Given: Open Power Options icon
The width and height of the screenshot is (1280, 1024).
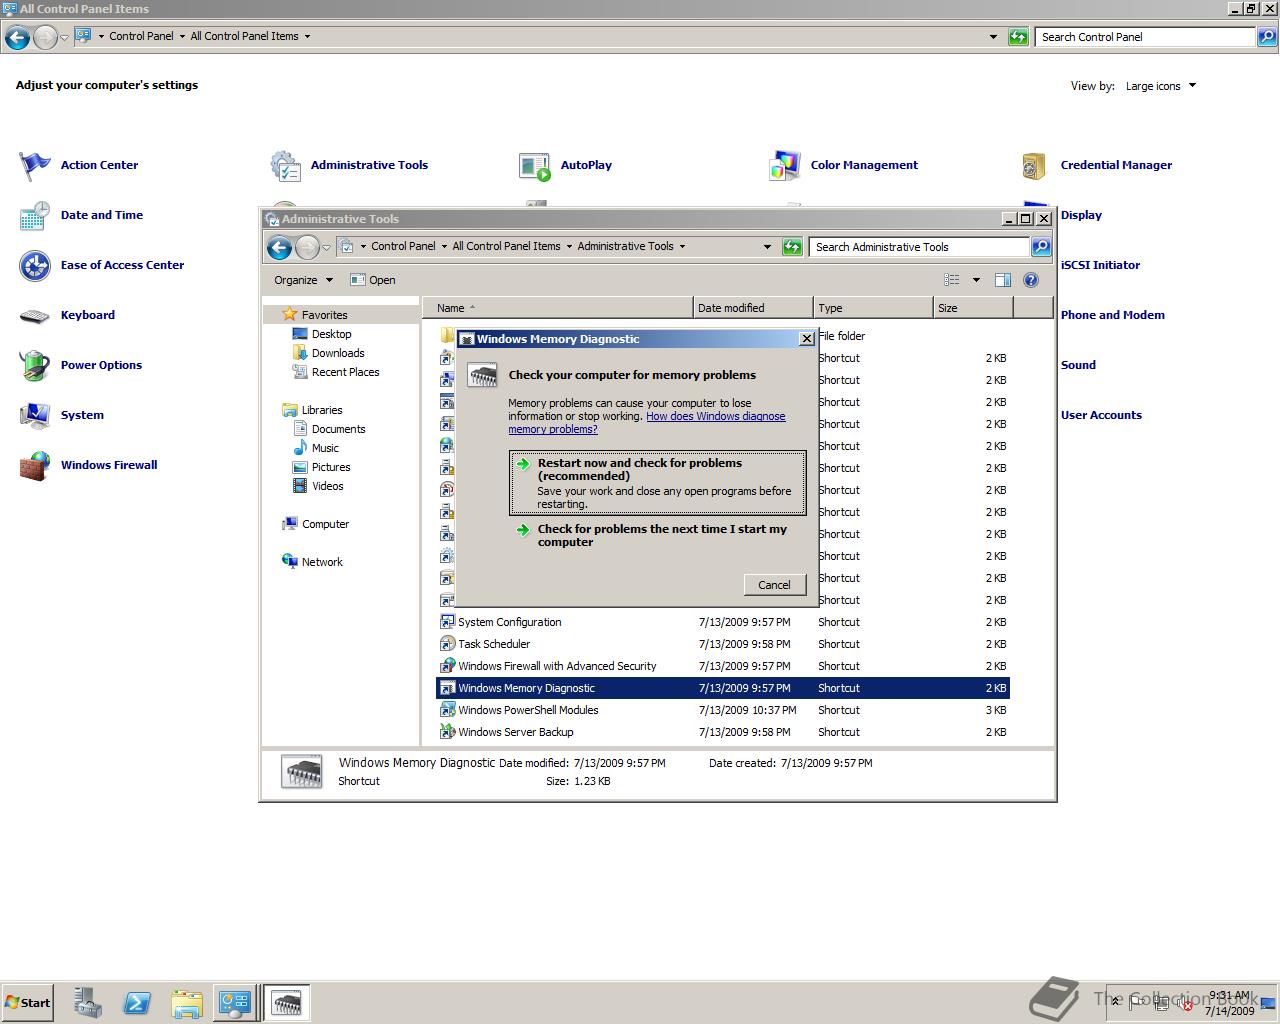Looking at the screenshot, I should tap(35, 365).
